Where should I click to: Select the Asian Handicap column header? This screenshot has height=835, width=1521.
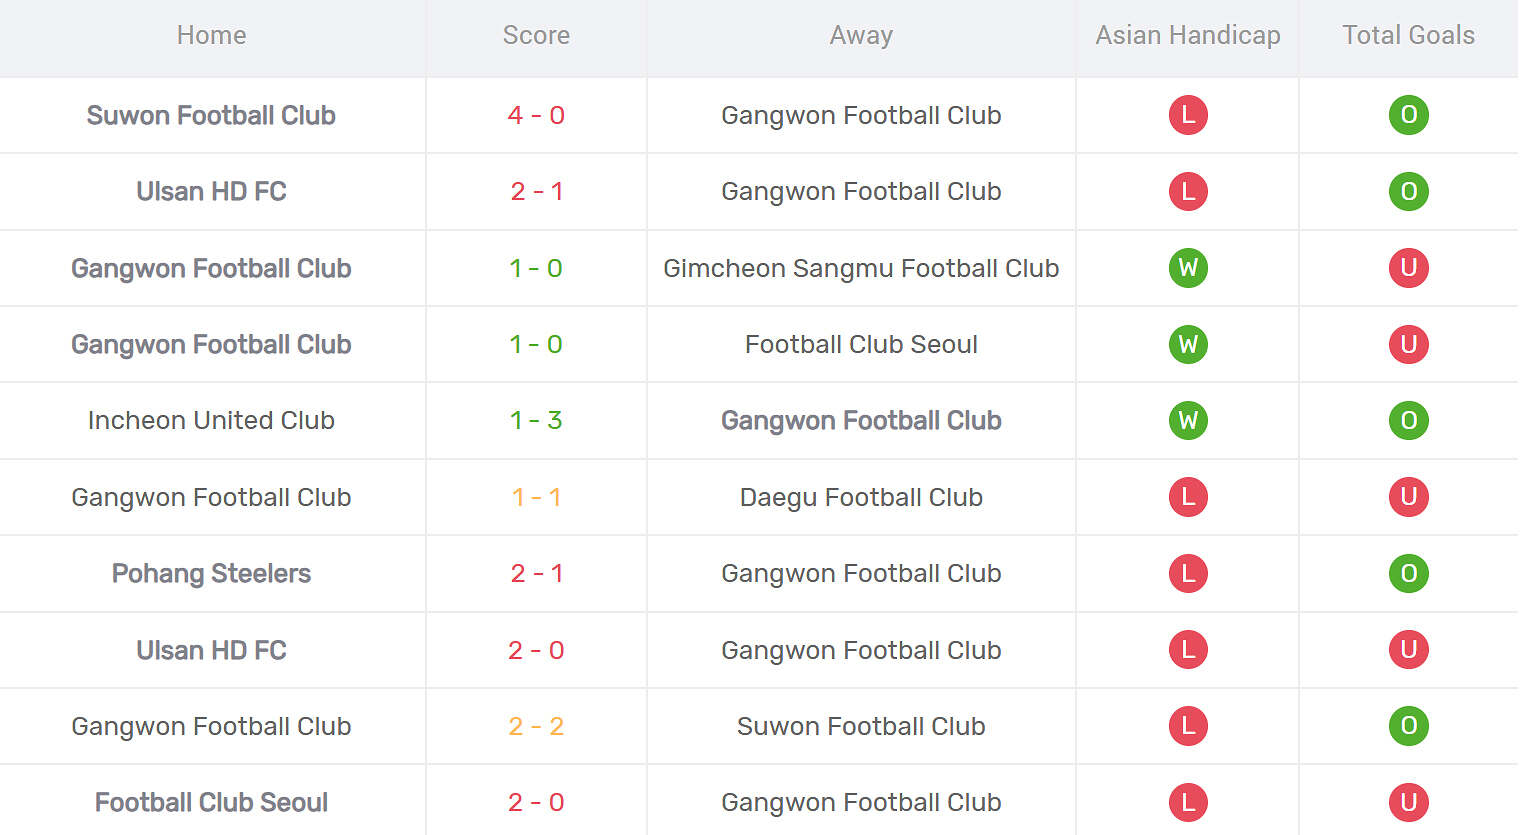click(1187, 35)
